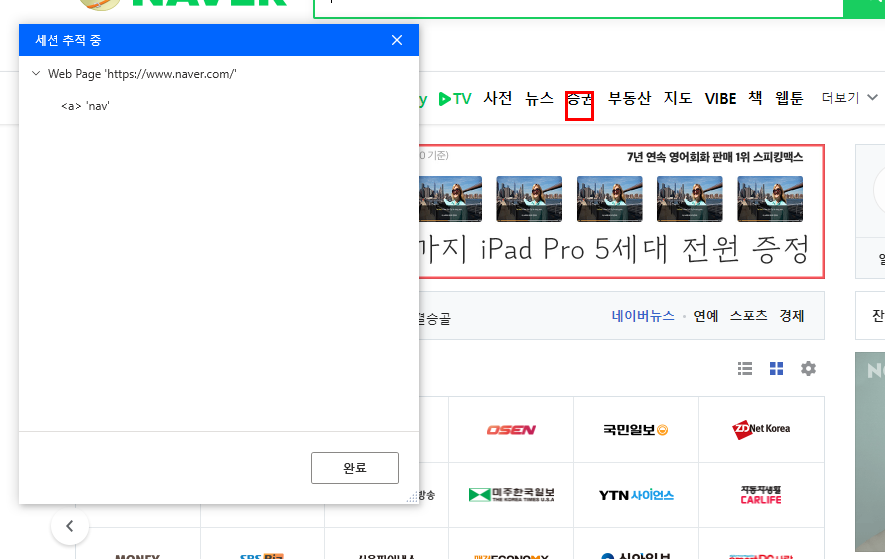The width and height of the screenshot is (885, 559).
Task: Open the 연예 news link
Action: pos(706,316)
